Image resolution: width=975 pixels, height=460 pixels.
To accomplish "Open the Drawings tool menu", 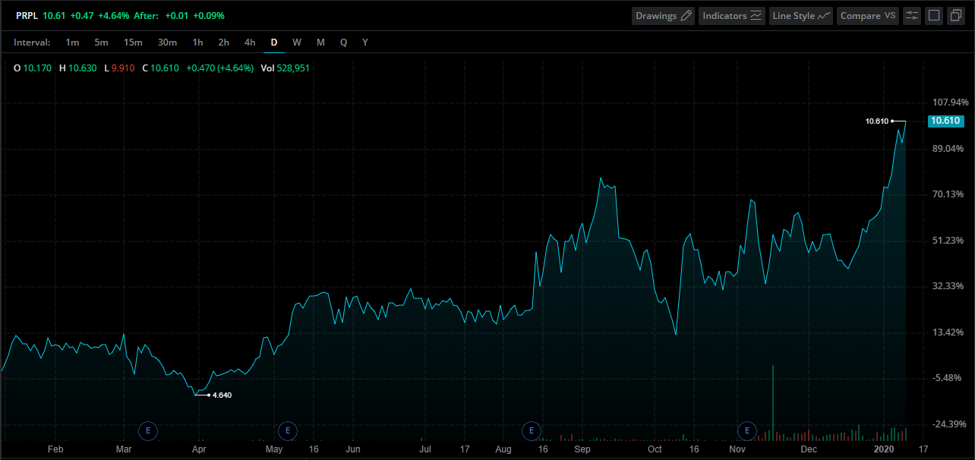I will (x=663, y=16).
